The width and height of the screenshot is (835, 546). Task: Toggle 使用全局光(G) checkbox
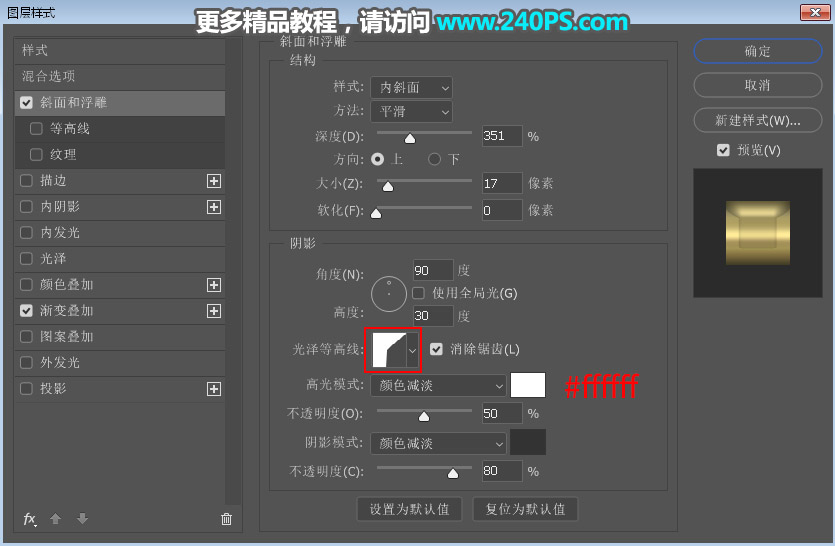point(419,293)
